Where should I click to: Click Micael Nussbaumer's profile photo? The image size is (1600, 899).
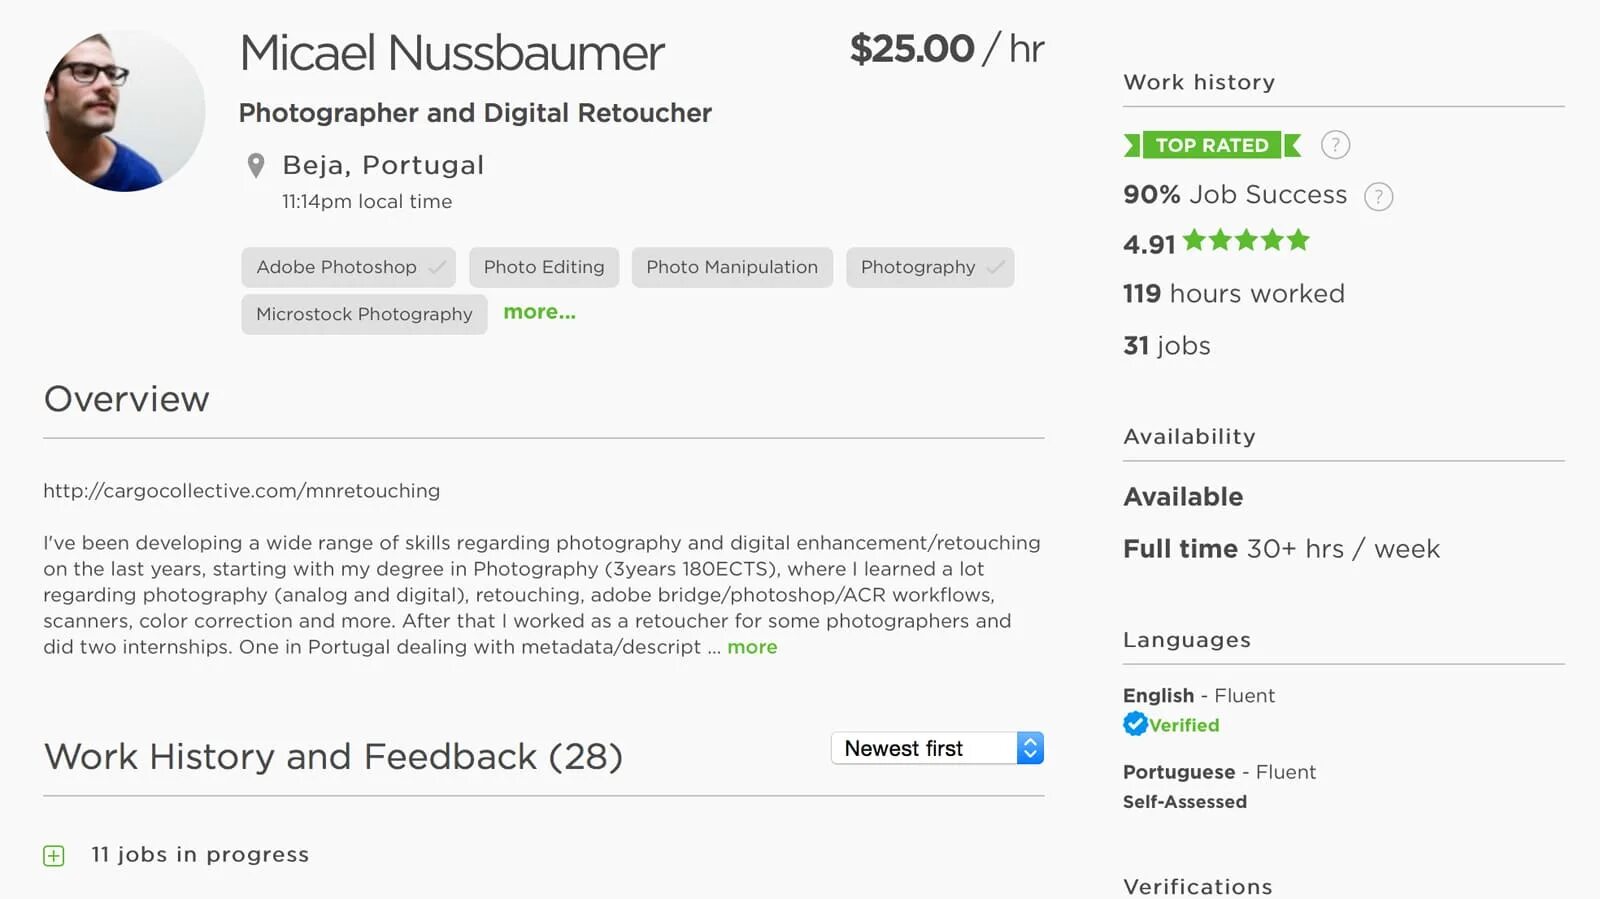click(124, 110)
